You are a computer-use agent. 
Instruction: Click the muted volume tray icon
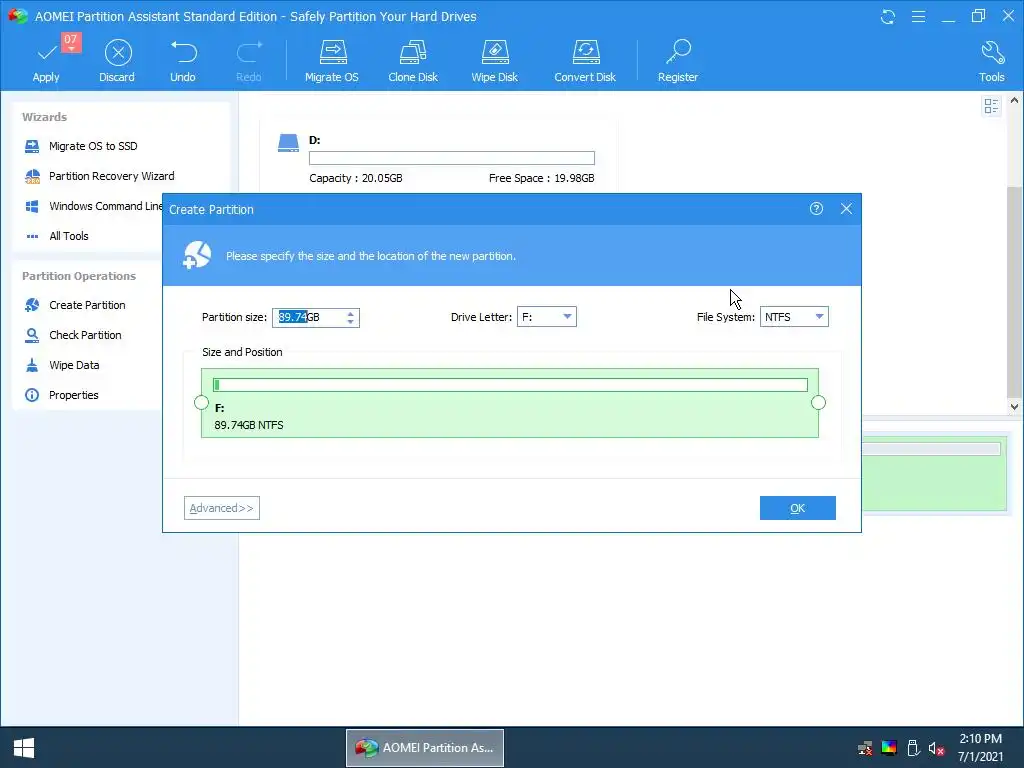pos(936,748)
